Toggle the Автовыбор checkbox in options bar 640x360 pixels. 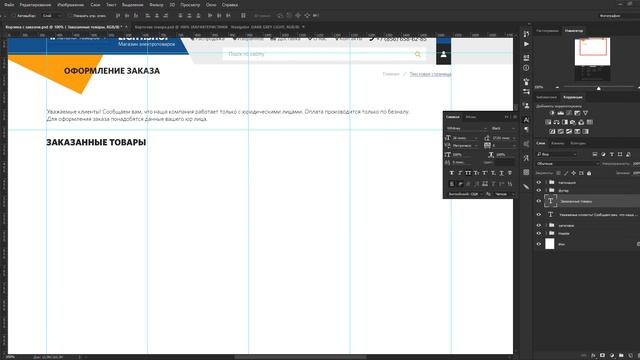point(13,16)
